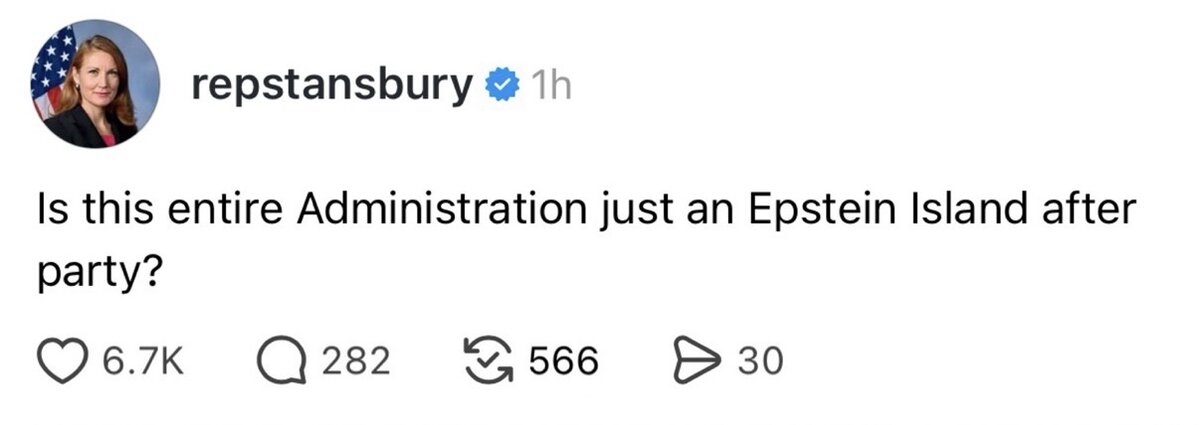Click the word "Administration" in the post
The height and width of the screenshot is (425, 1200).
click(x=441, y=212)
